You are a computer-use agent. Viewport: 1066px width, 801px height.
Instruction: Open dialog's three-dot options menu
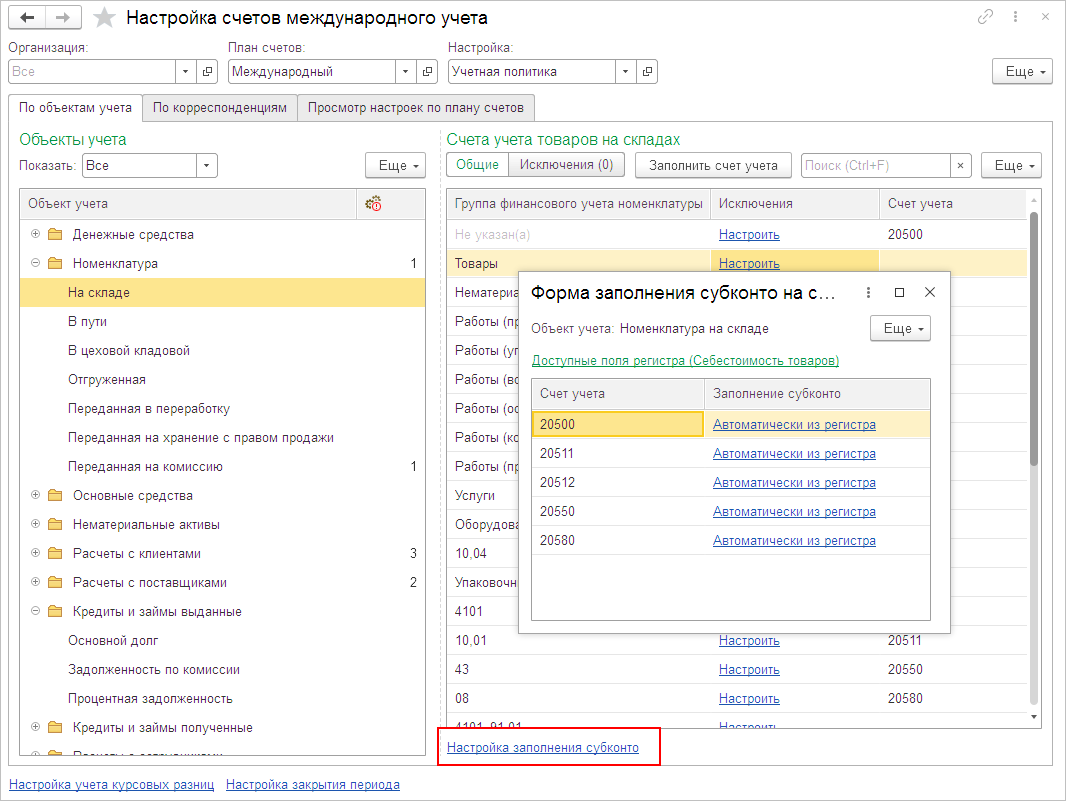click(x=868, y=292)
